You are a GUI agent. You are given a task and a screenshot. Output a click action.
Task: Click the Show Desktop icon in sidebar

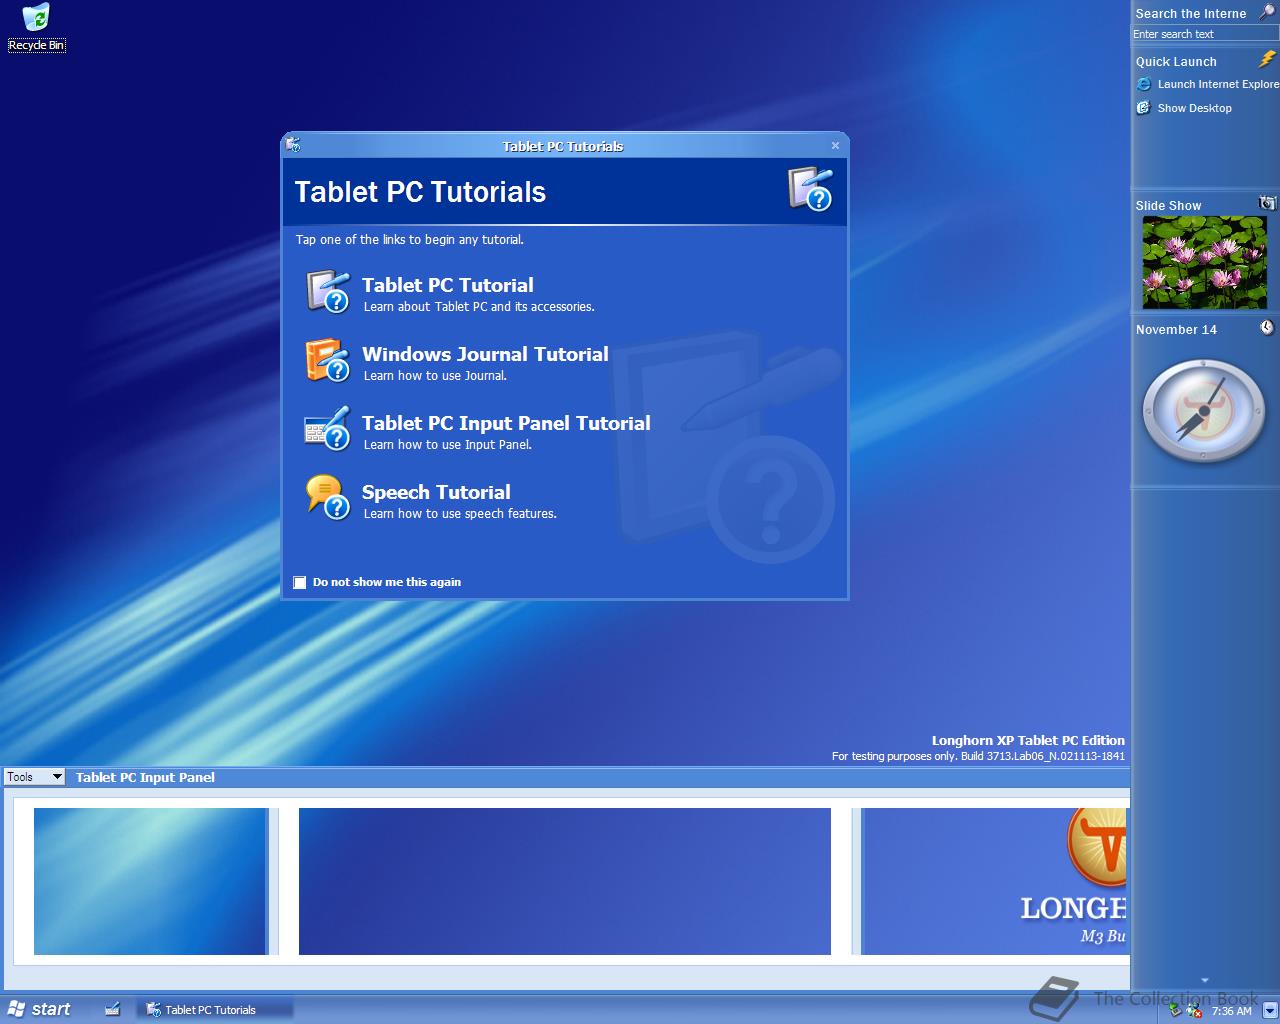pos(1144,108)
